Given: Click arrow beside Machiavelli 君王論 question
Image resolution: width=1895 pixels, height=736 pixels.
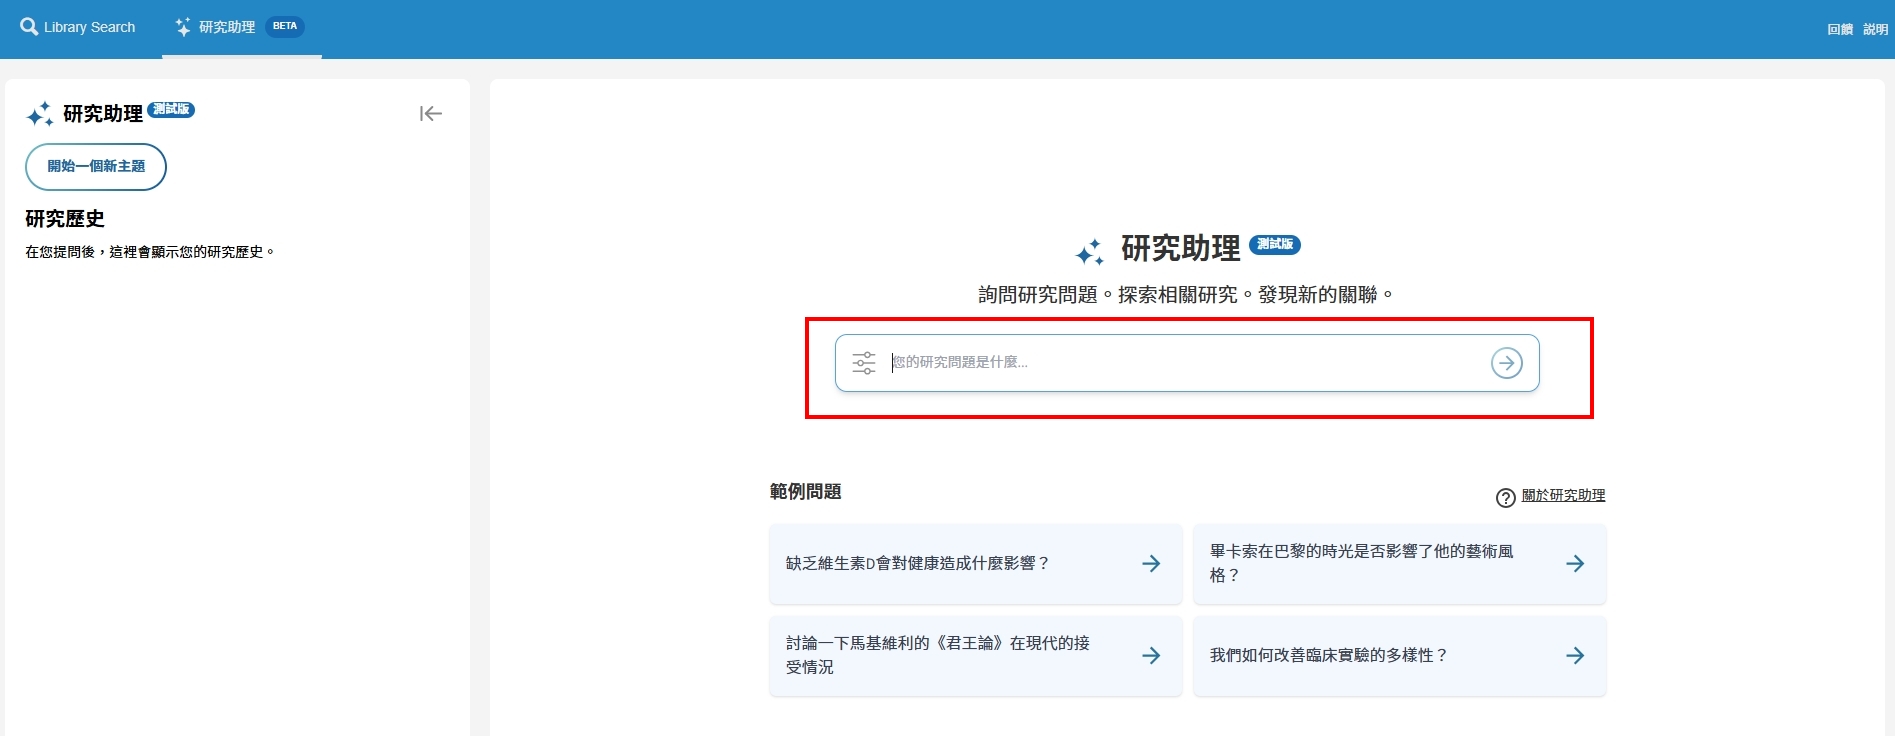Looking at the screenshot, I should pyautogui.click(x=1151, y=656).
